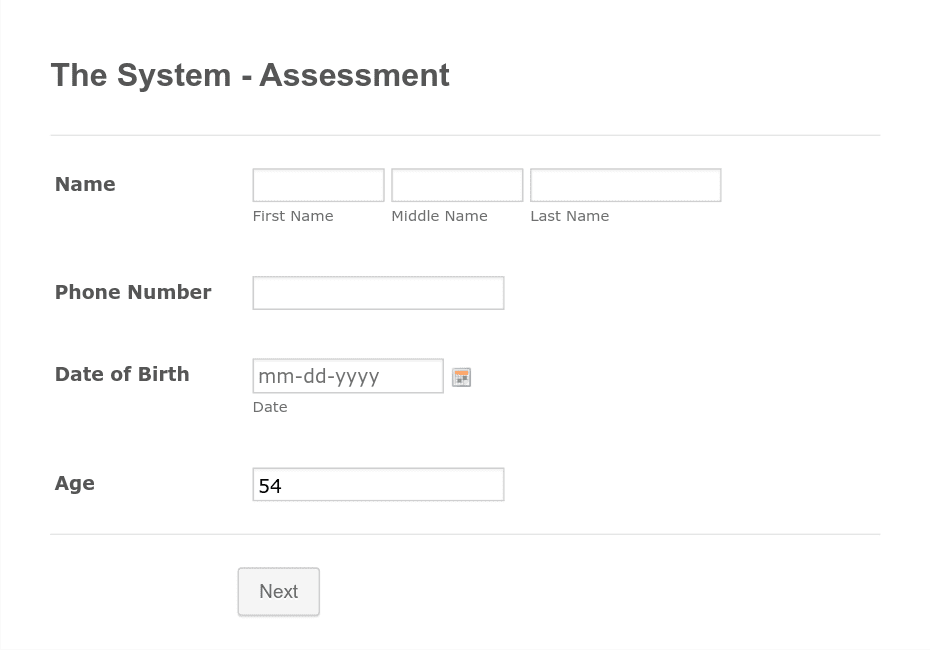Focus the Phone Number input box

pos(377,292)
